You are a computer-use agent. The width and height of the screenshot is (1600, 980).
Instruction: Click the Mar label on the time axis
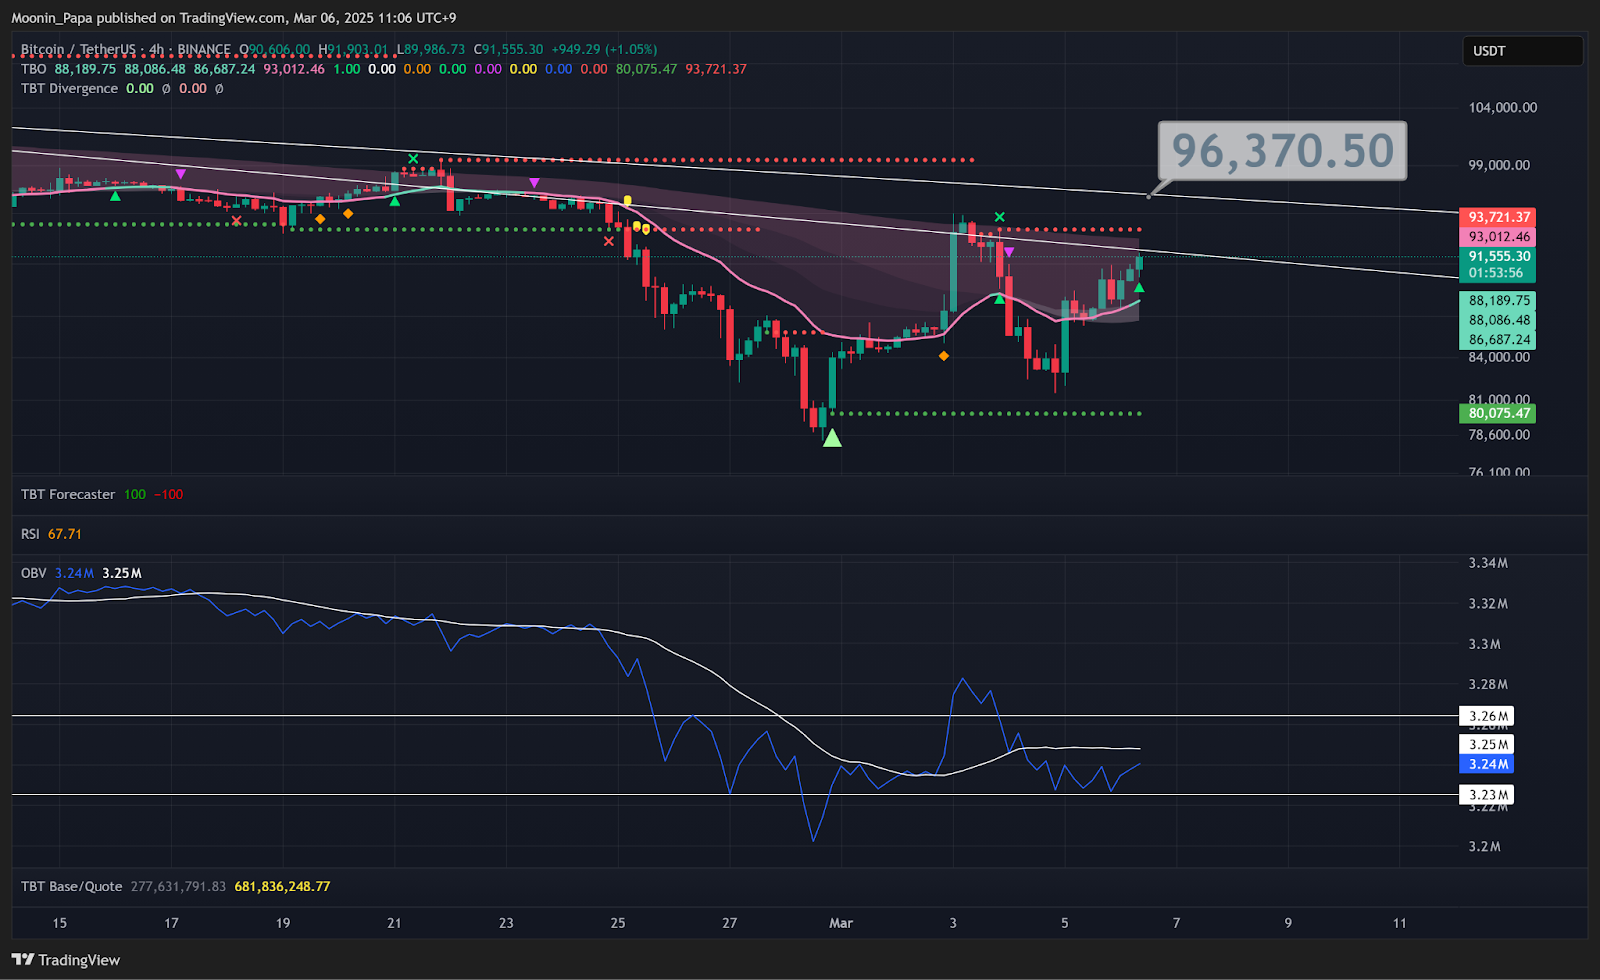[841, 923]
